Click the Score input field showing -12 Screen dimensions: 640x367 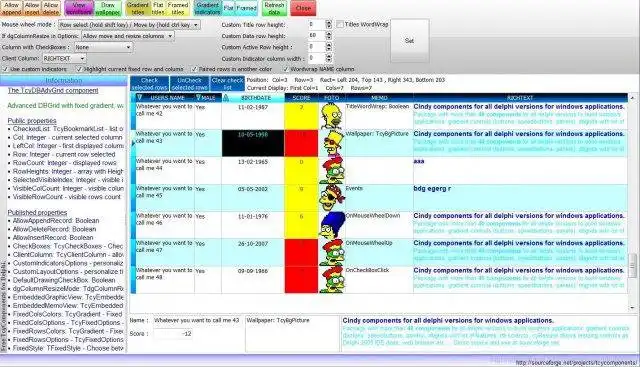tap(173, 334)
